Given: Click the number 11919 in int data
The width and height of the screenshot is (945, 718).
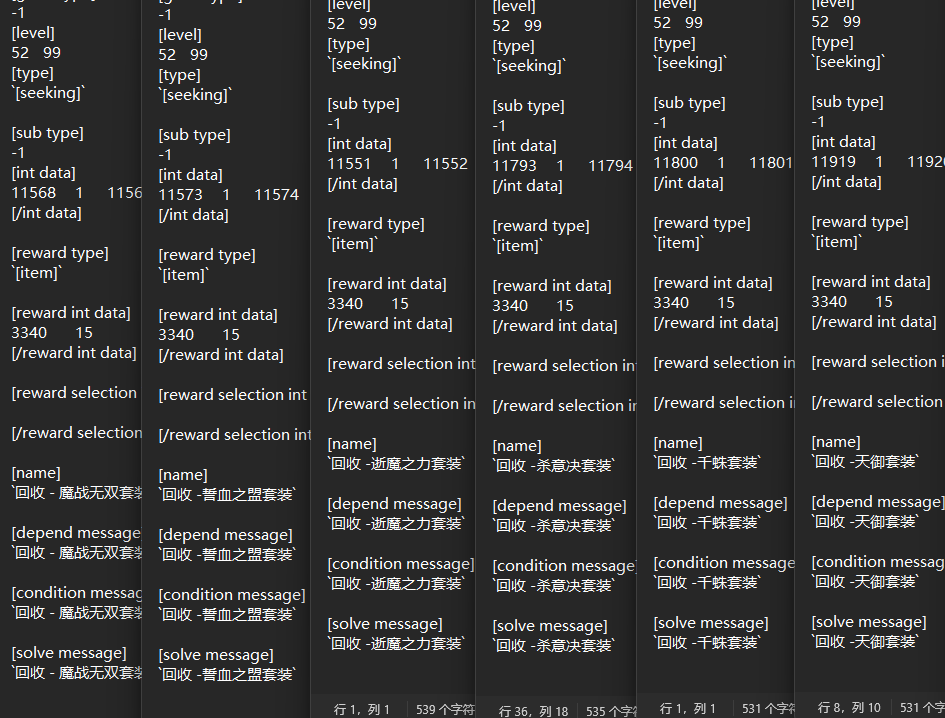Looking at the screenshot, I should [833, 162].
